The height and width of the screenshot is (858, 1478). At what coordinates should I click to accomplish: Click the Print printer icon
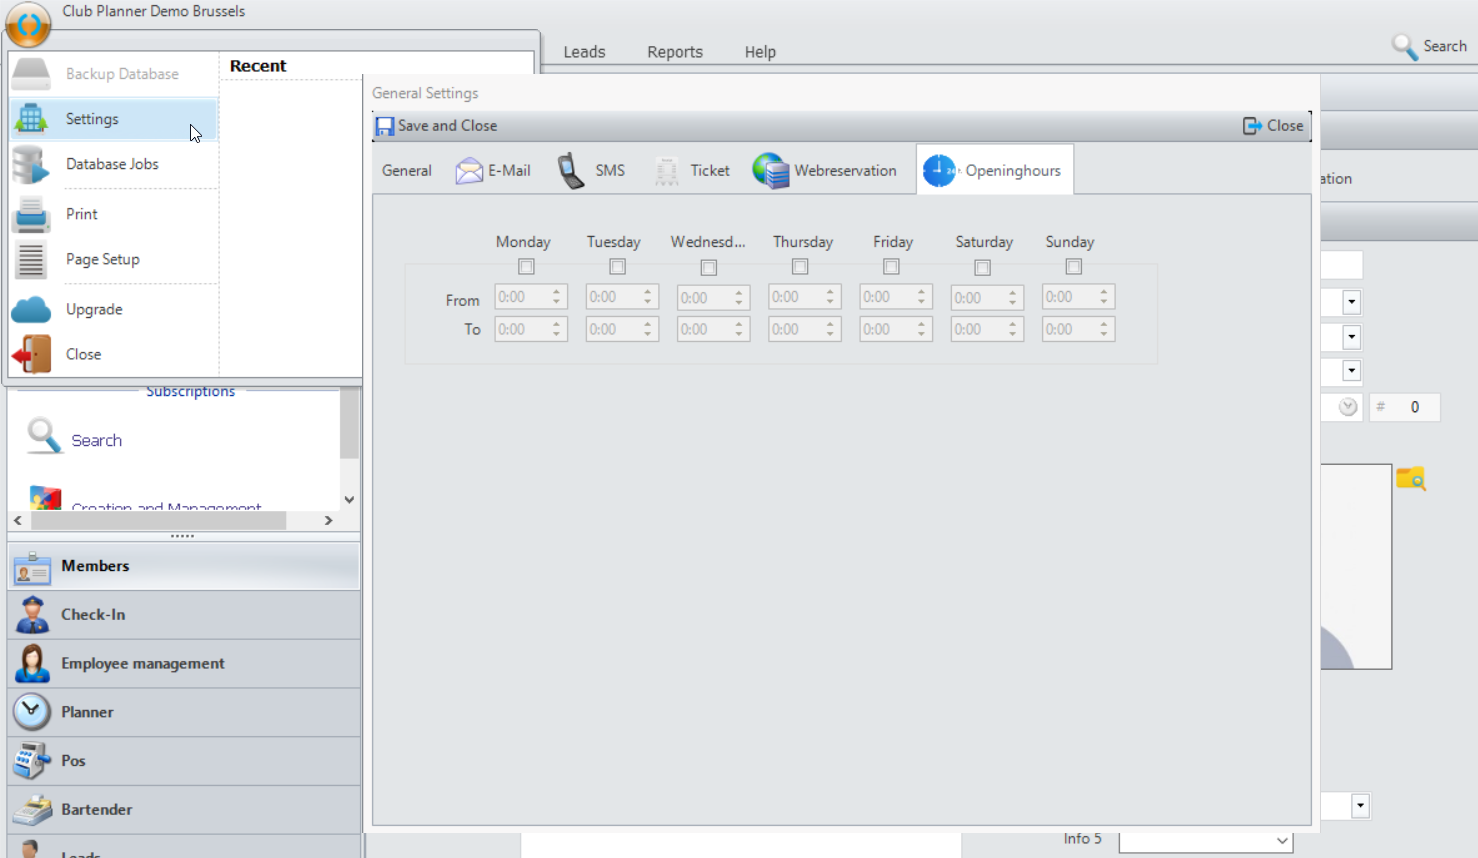(x=31, y=214)
